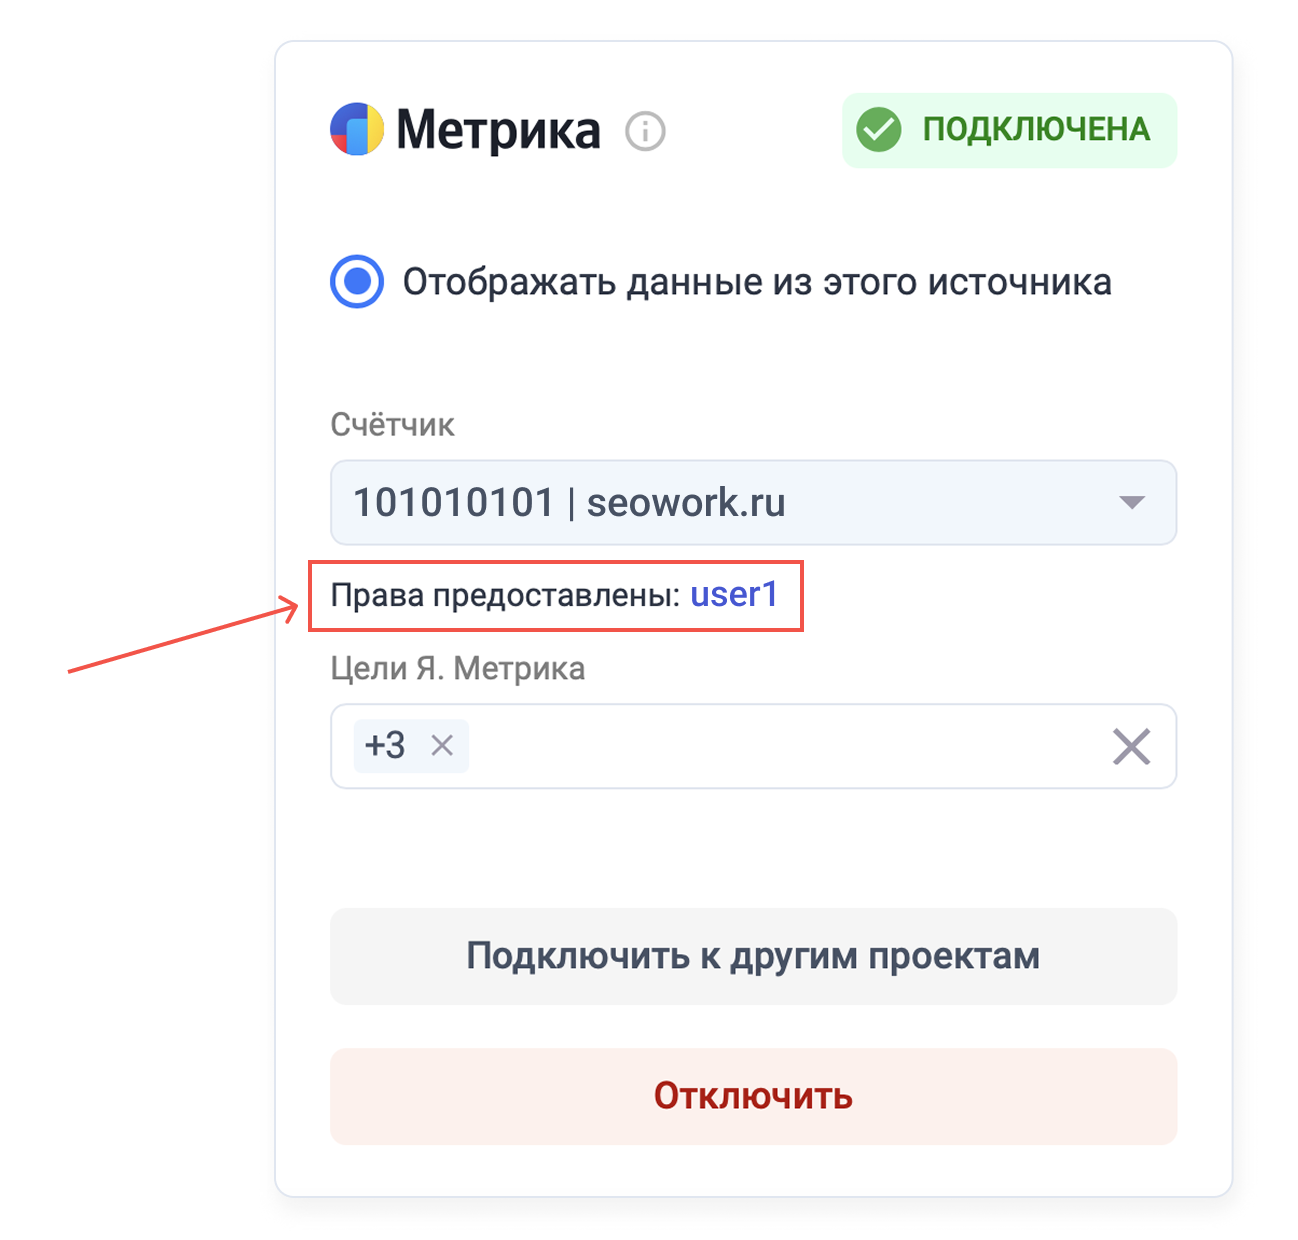
Task: Click the +3 goals tag
Action: (x=385, y=745)
